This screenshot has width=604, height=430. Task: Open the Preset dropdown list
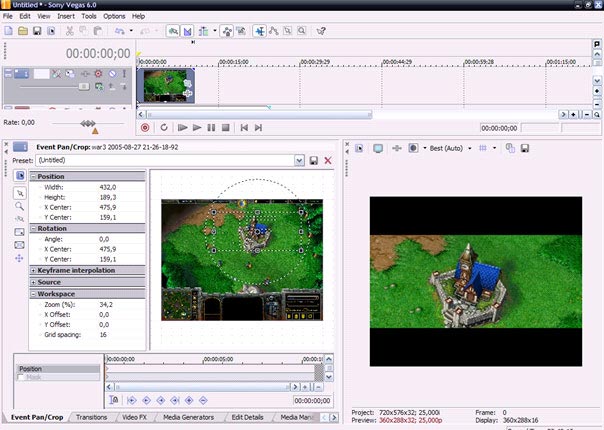(x=298, y=160)
